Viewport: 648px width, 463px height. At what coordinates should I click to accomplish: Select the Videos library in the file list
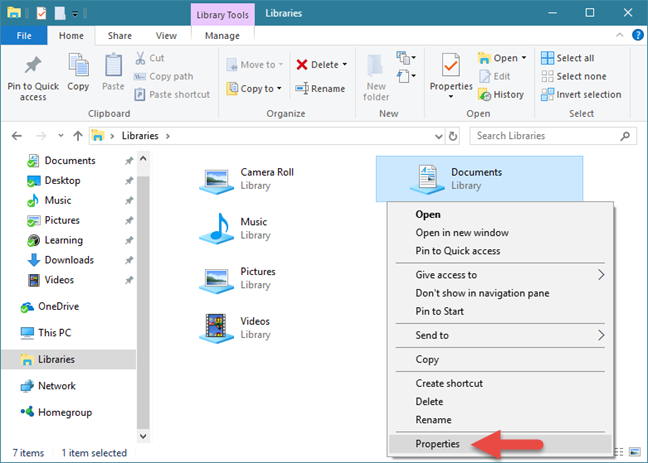pos(235,327)
